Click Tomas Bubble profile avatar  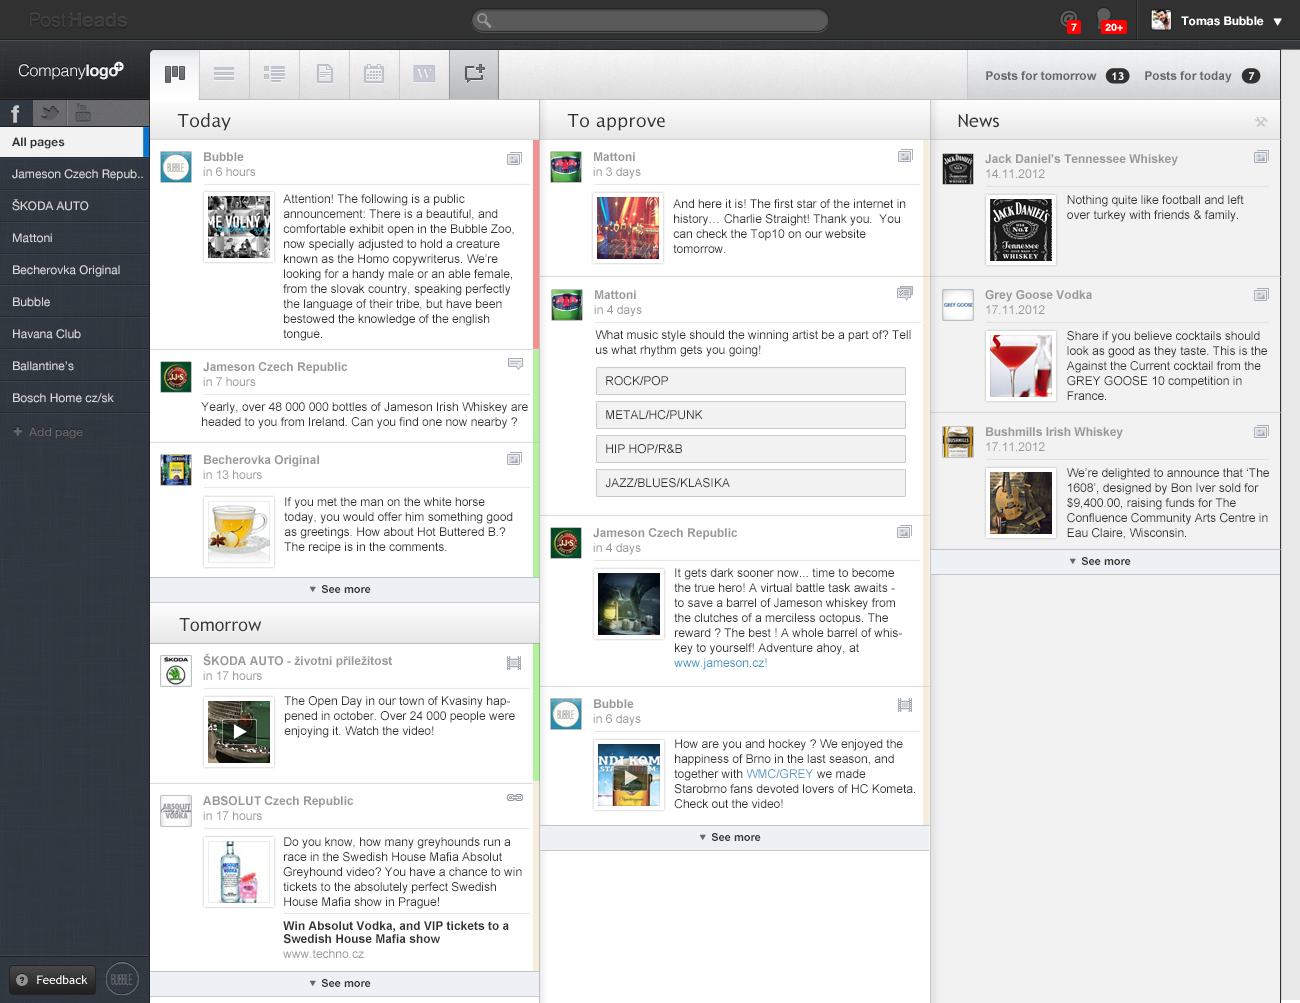coord(1161,20)
